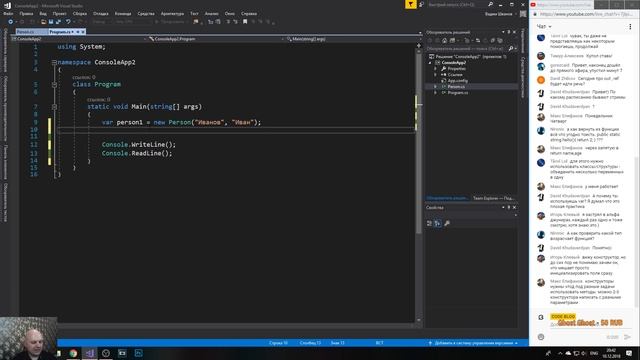Switch to the Team Explorer tab
Viewport: 640px width, 360px height.
[x=493, y=198]
